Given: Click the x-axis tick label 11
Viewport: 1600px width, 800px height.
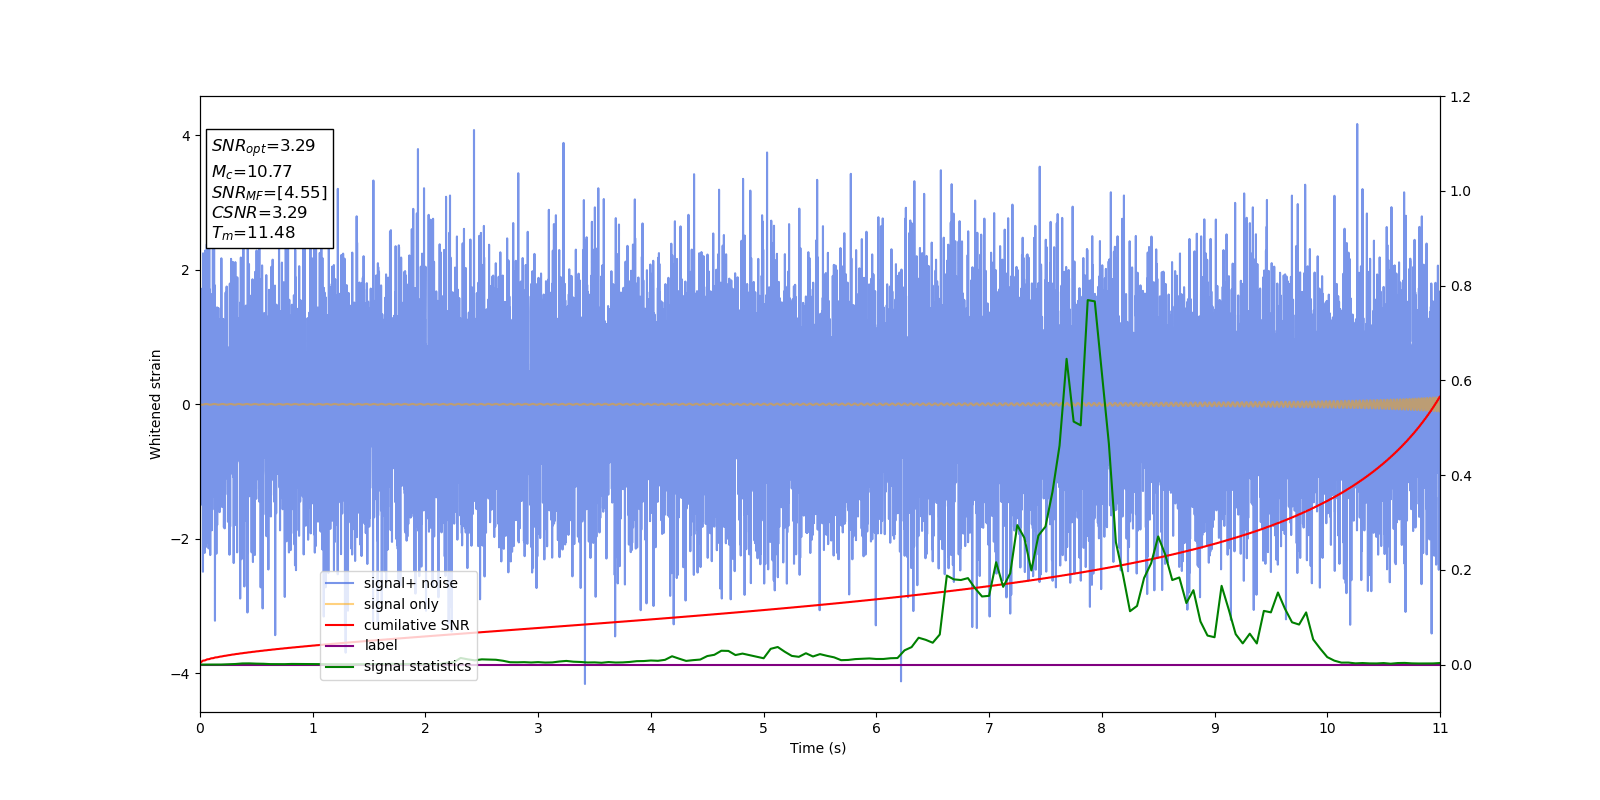Looking at the screenshot, I should (x=1440, y=728).
